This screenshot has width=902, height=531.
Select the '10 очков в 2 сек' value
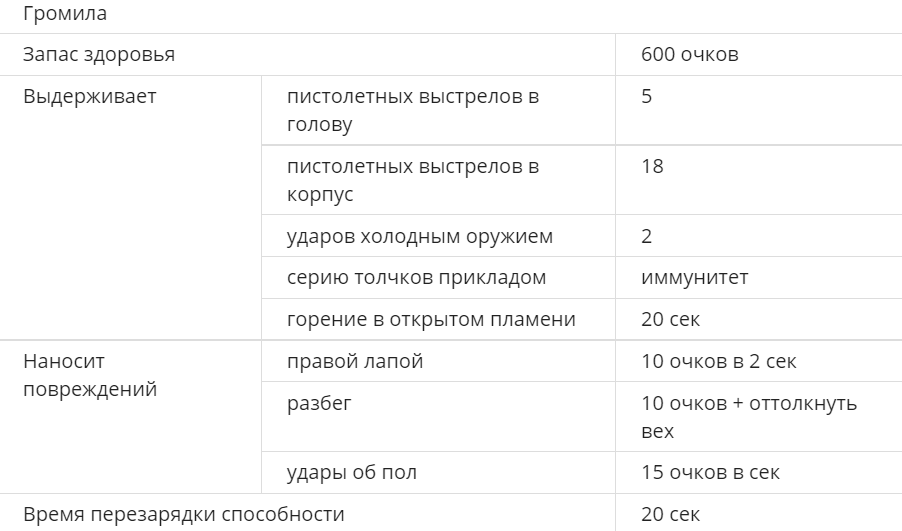pyautogui.click(x=718, y=361)
